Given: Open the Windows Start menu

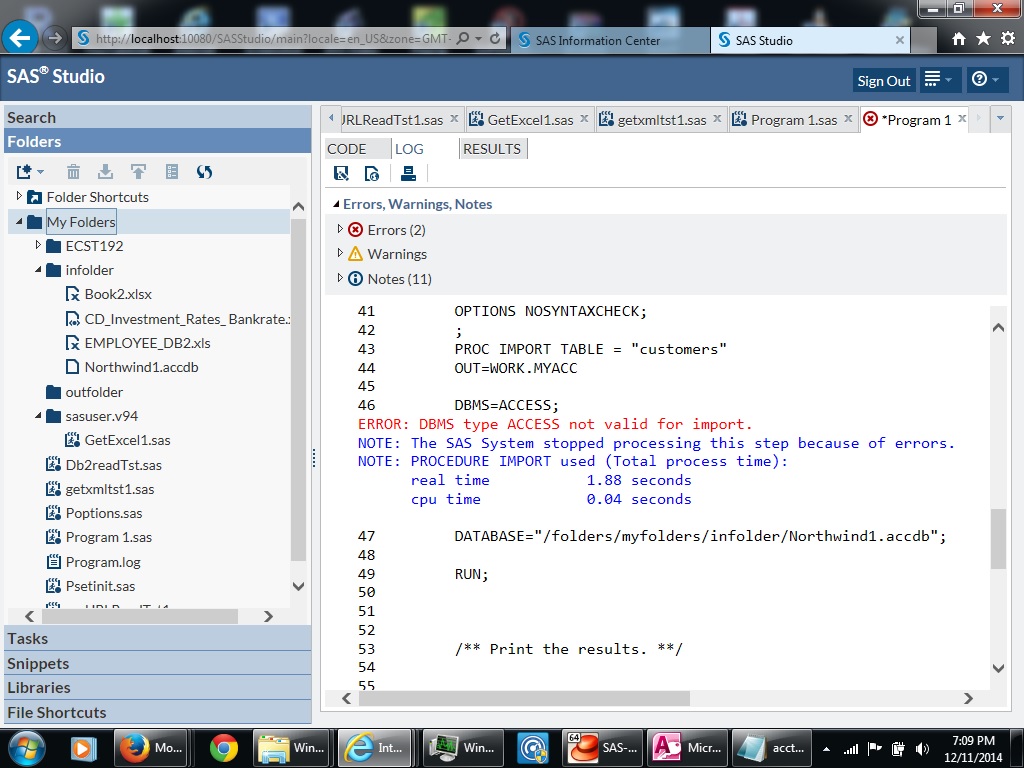Looking at the screenshot, I should (26, 748).
